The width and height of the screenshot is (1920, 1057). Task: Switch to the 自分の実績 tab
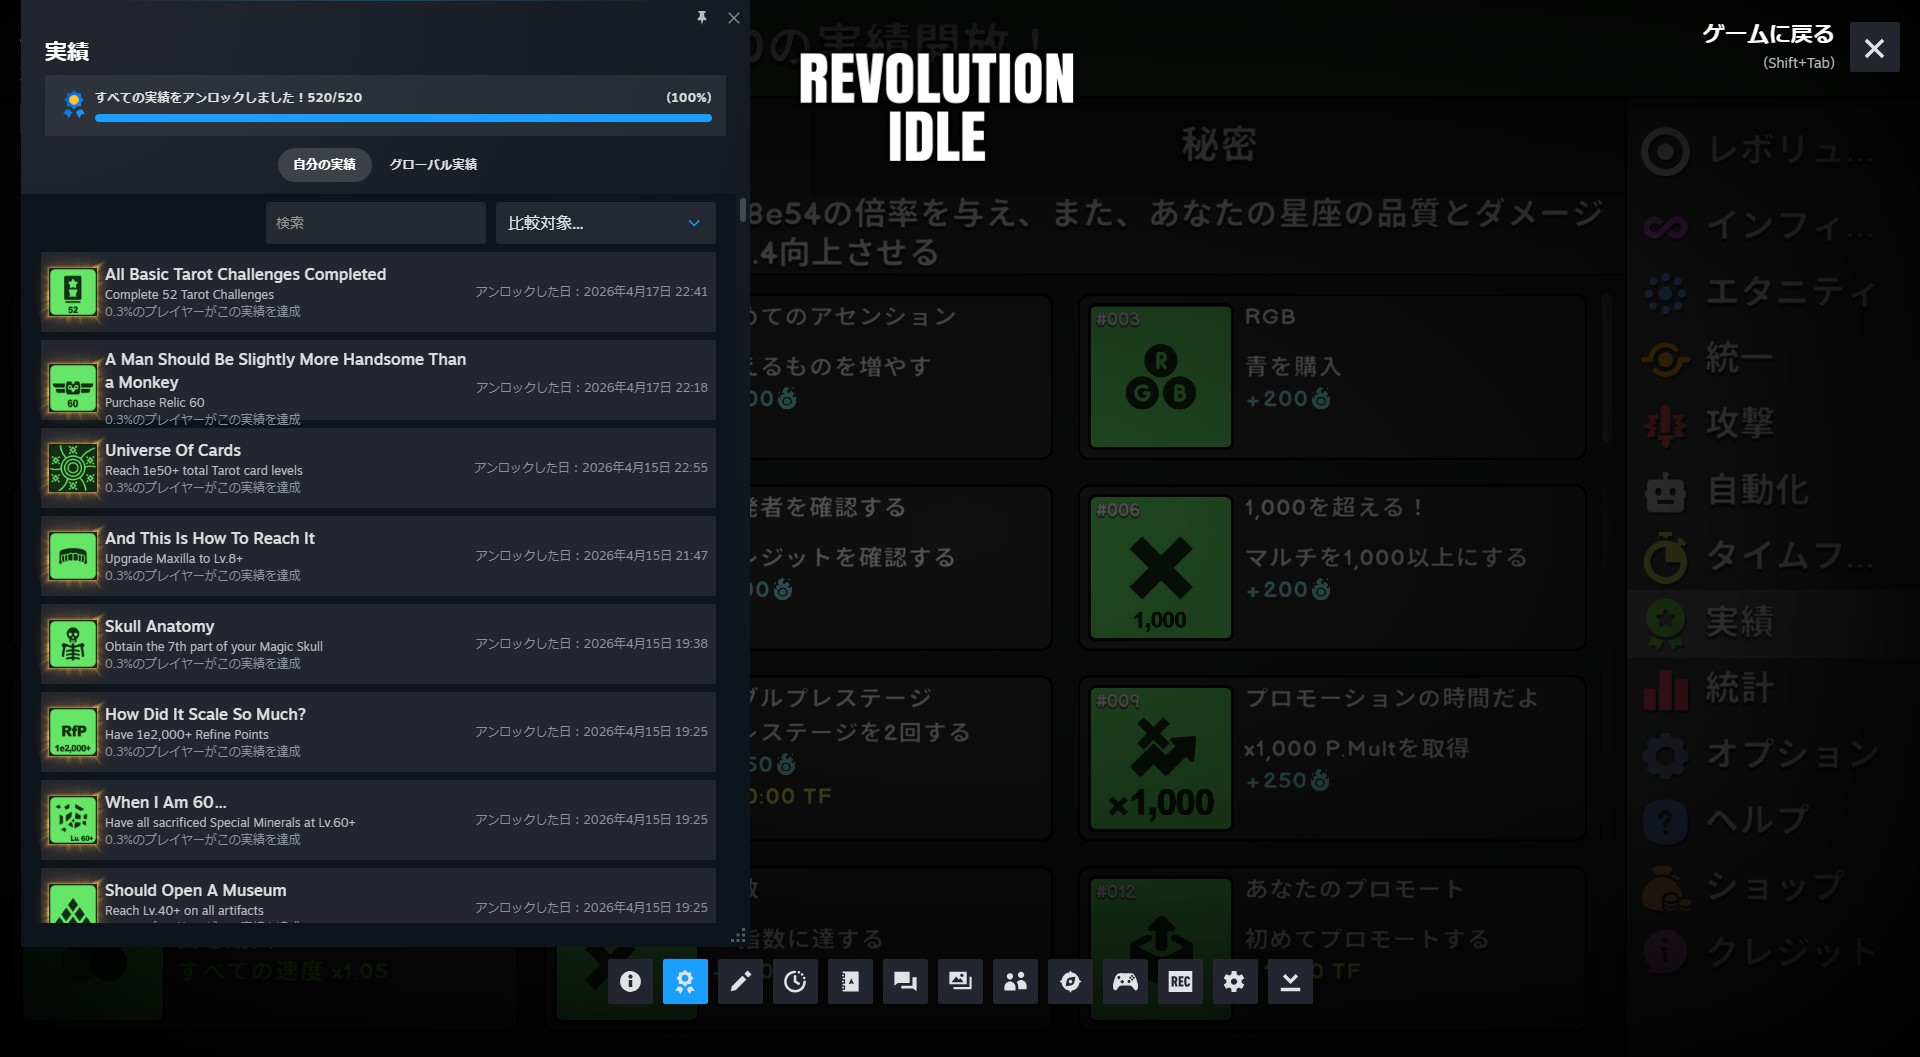point(324,164)
